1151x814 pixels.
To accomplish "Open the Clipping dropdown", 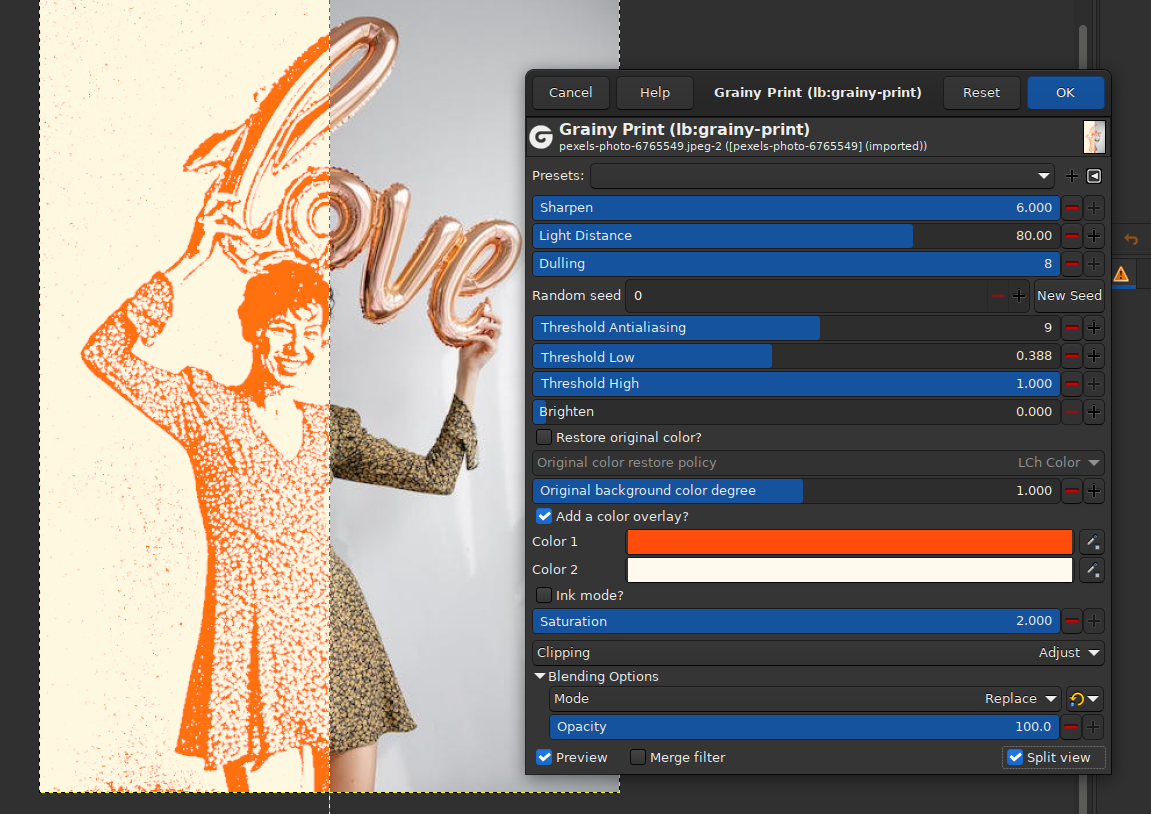I will (x=818, y=653).
